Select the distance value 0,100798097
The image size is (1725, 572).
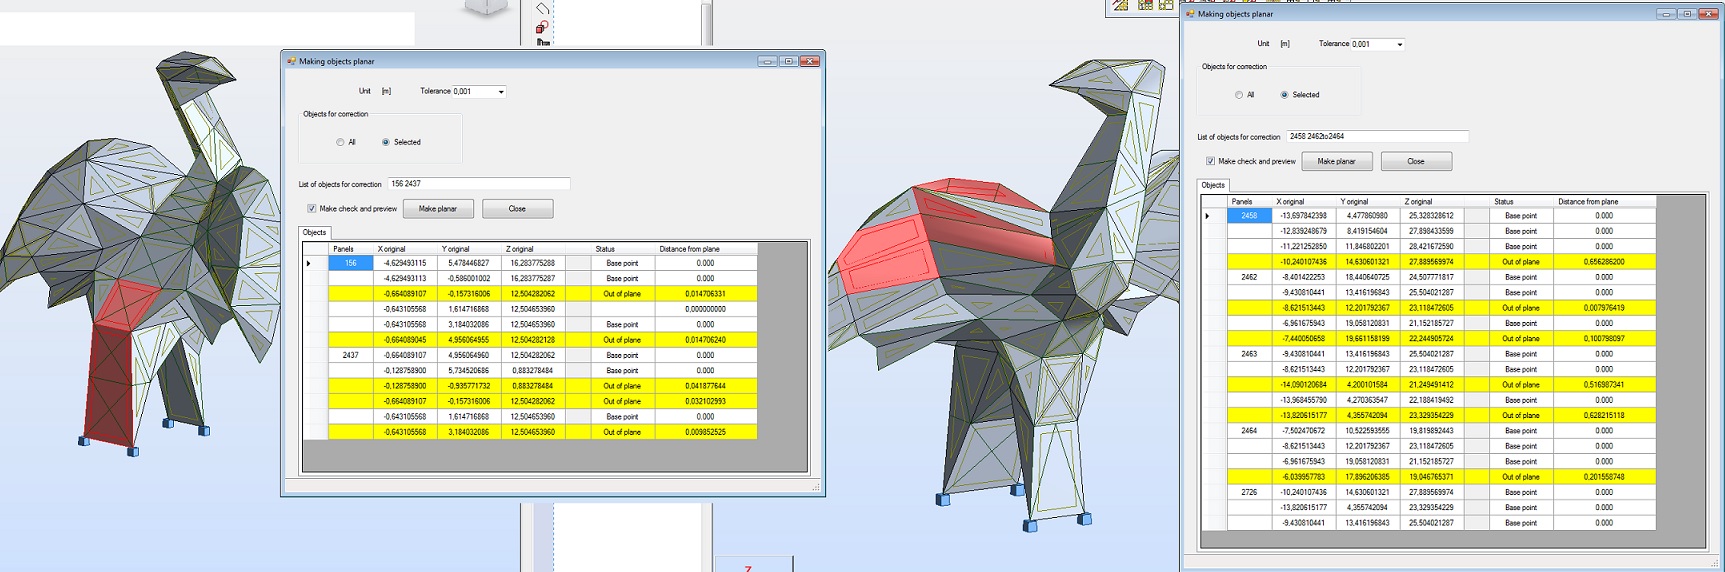(x=1604, y=339)
